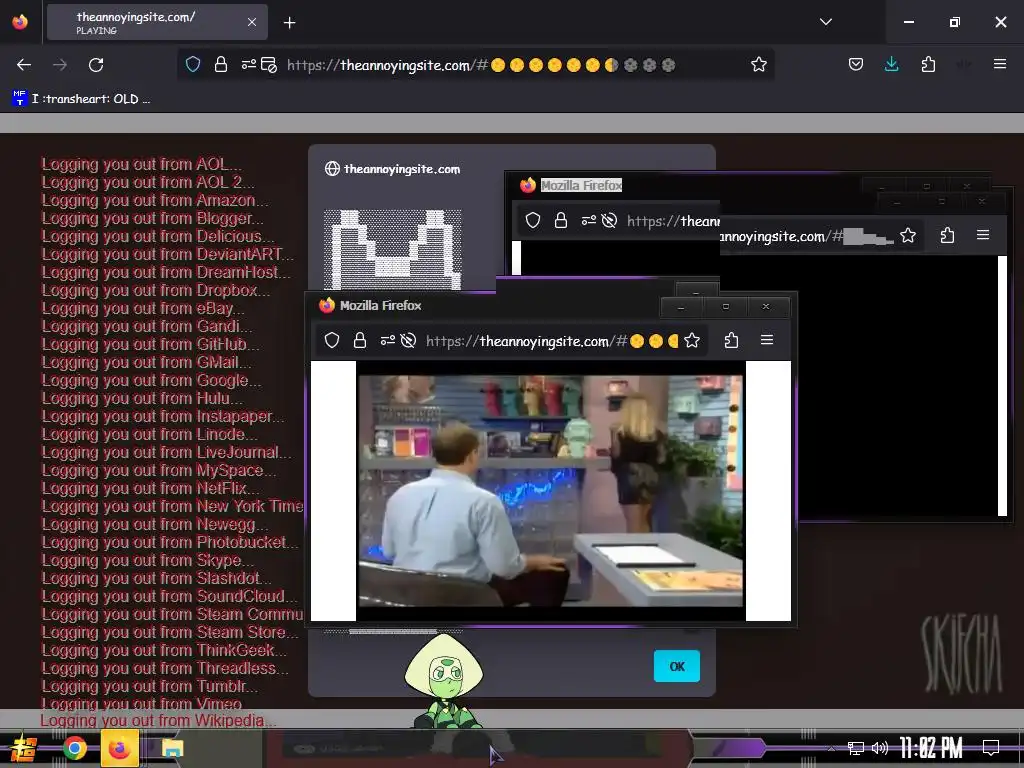Open volume control in system tray
Image resolution: width=1024 pixels, height=768 pixels.
(880, 748)
